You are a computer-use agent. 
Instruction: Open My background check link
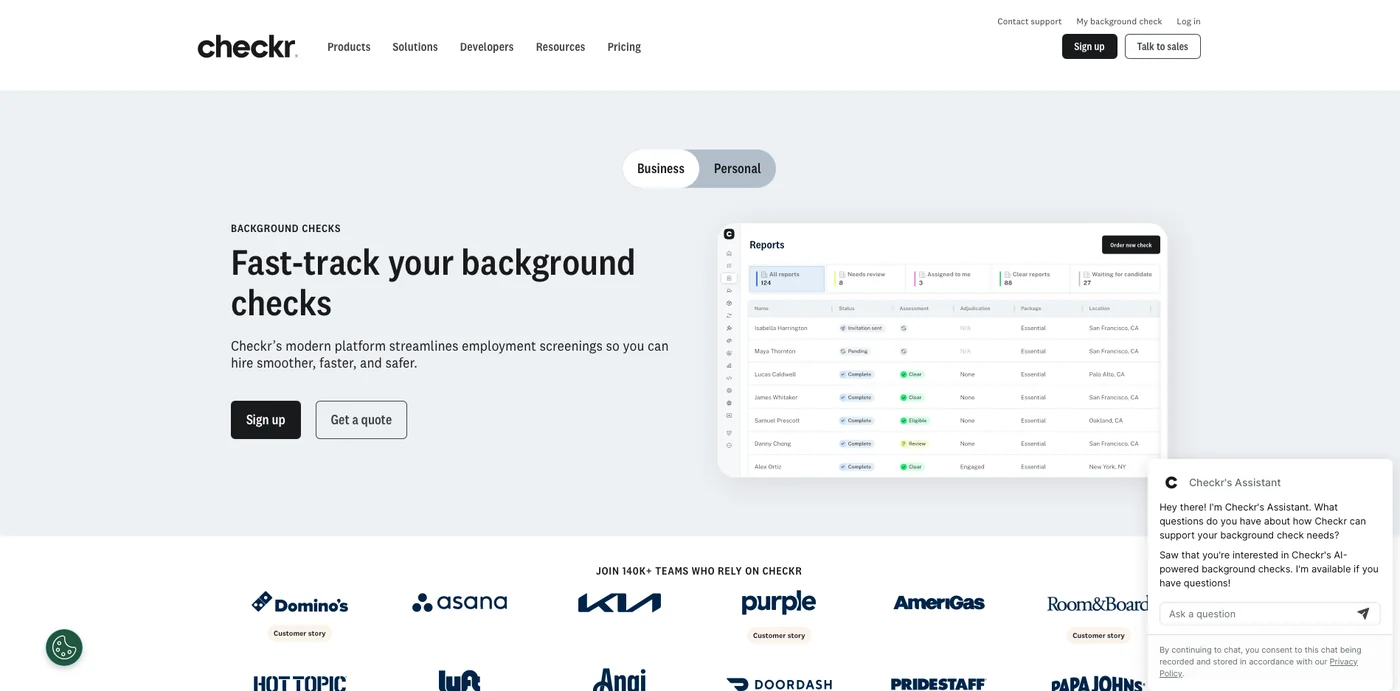point(1119,21)
